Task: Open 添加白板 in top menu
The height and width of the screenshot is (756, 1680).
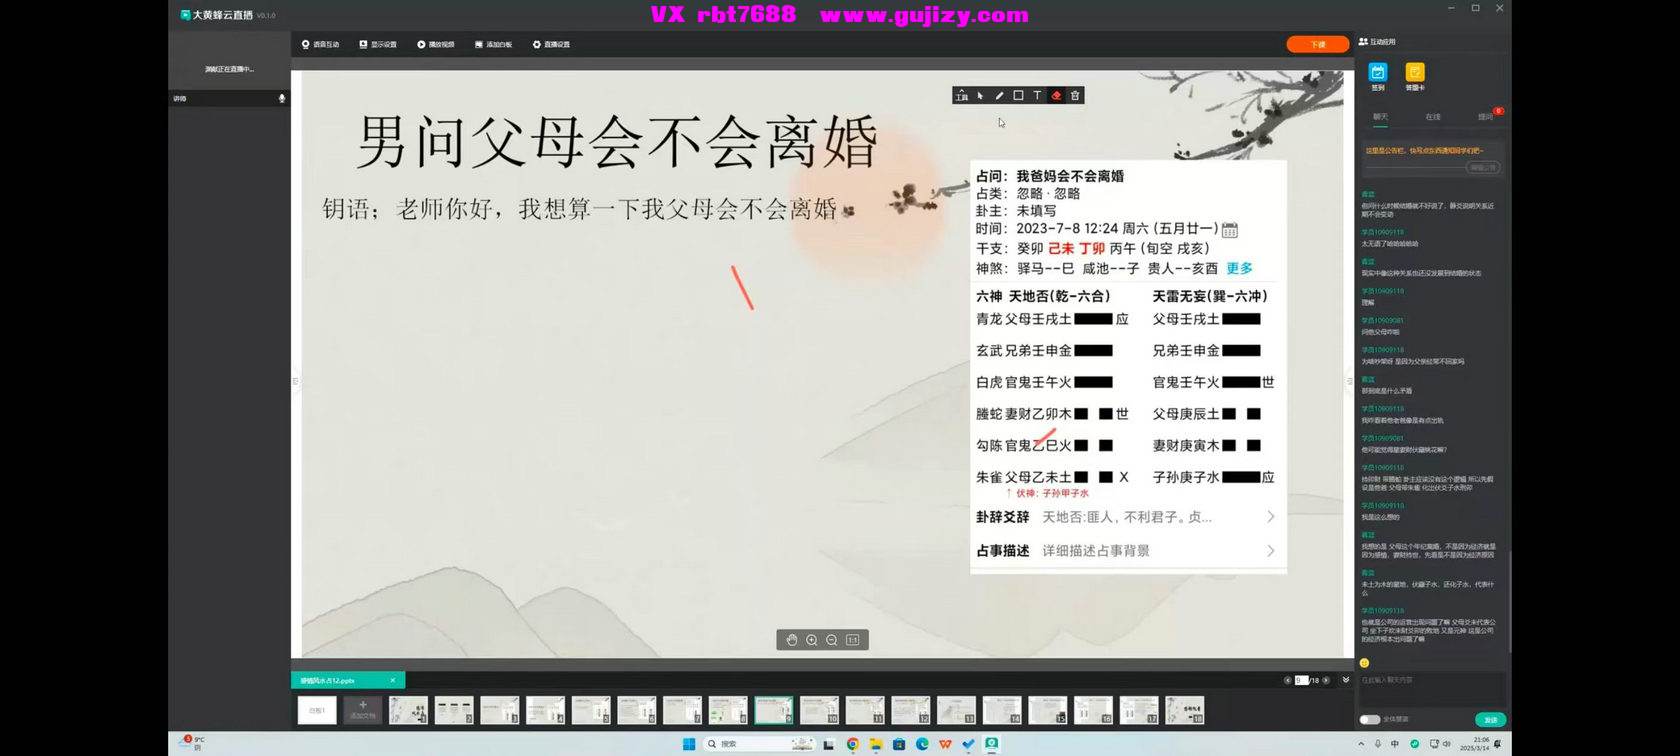Action: pos(493,45)
